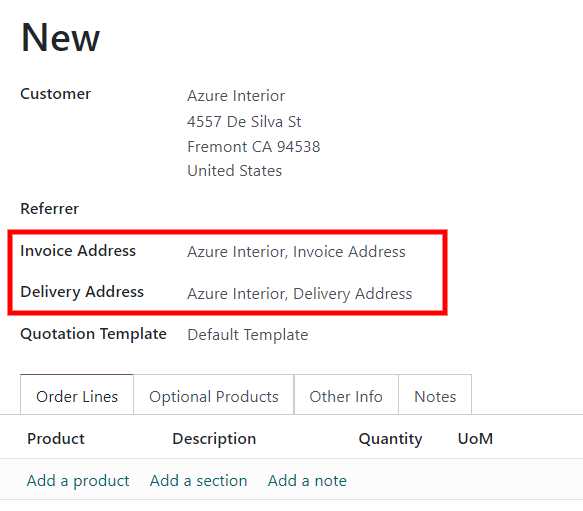583x511 pixels.
Task: Click the UoM column header
Action: (475, 438)
